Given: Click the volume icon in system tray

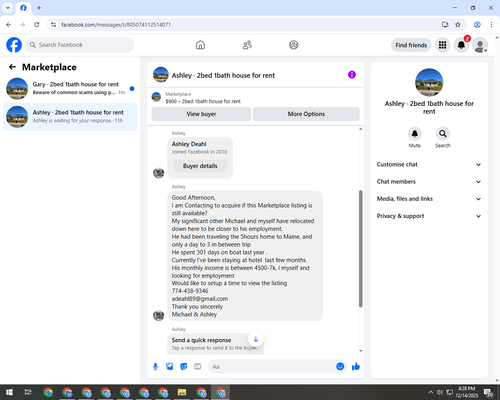Looking at the screenshot, I should (x=440, y=392).
